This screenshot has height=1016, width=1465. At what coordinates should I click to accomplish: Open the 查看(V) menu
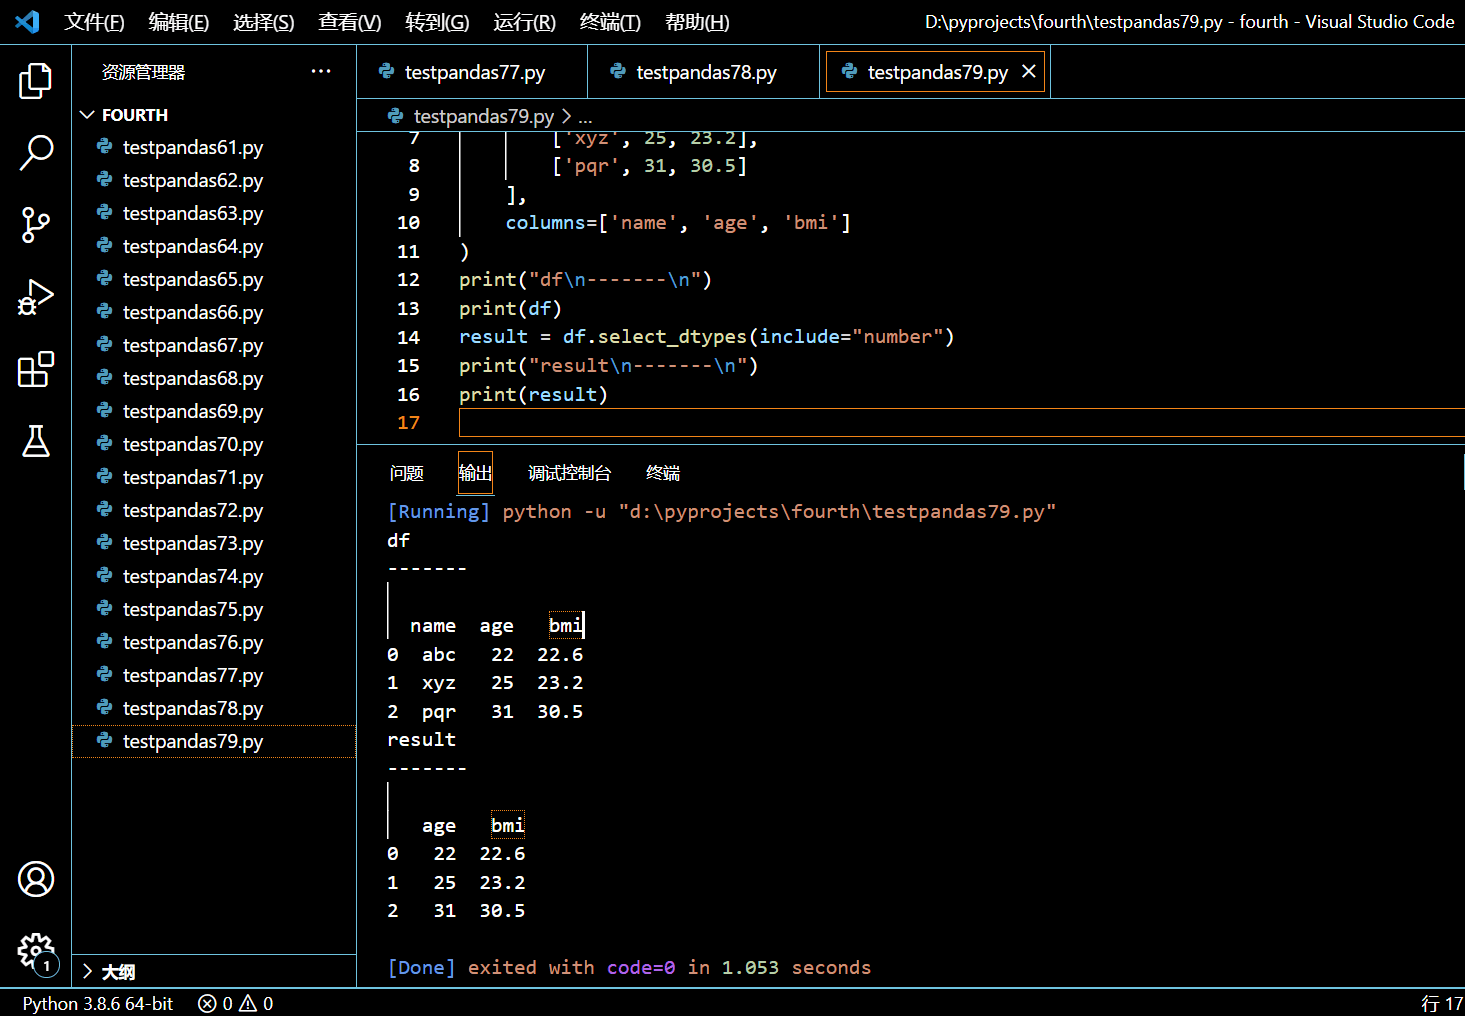tap(350, 22)
